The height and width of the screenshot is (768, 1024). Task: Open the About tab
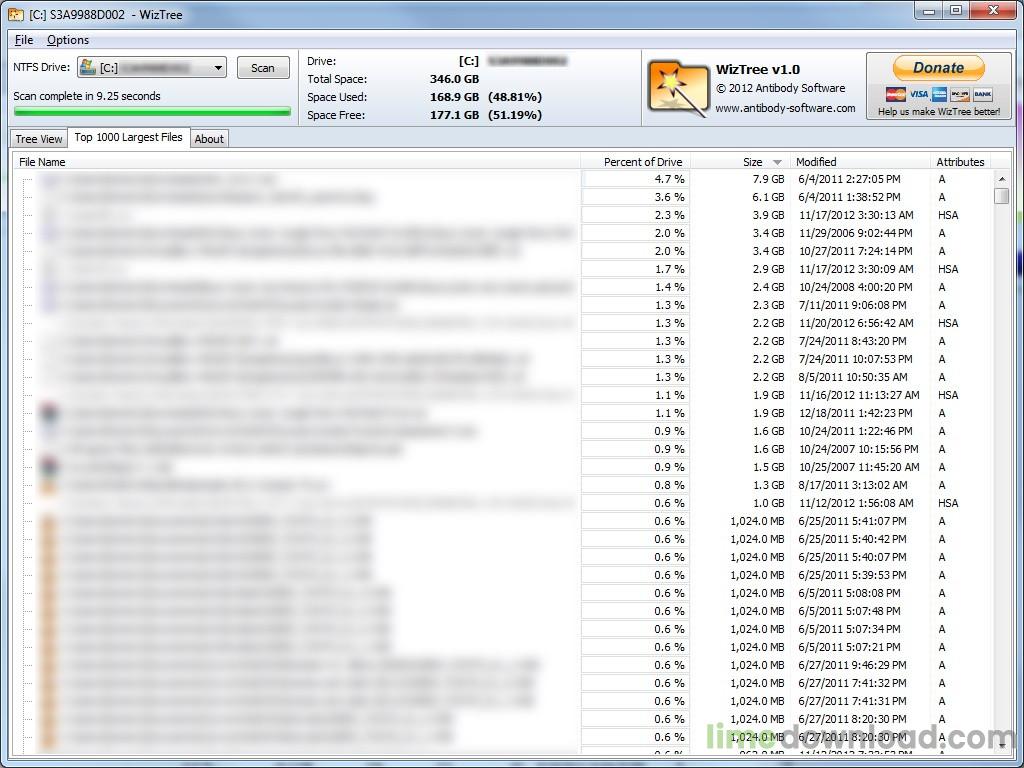tap(209, 138)
